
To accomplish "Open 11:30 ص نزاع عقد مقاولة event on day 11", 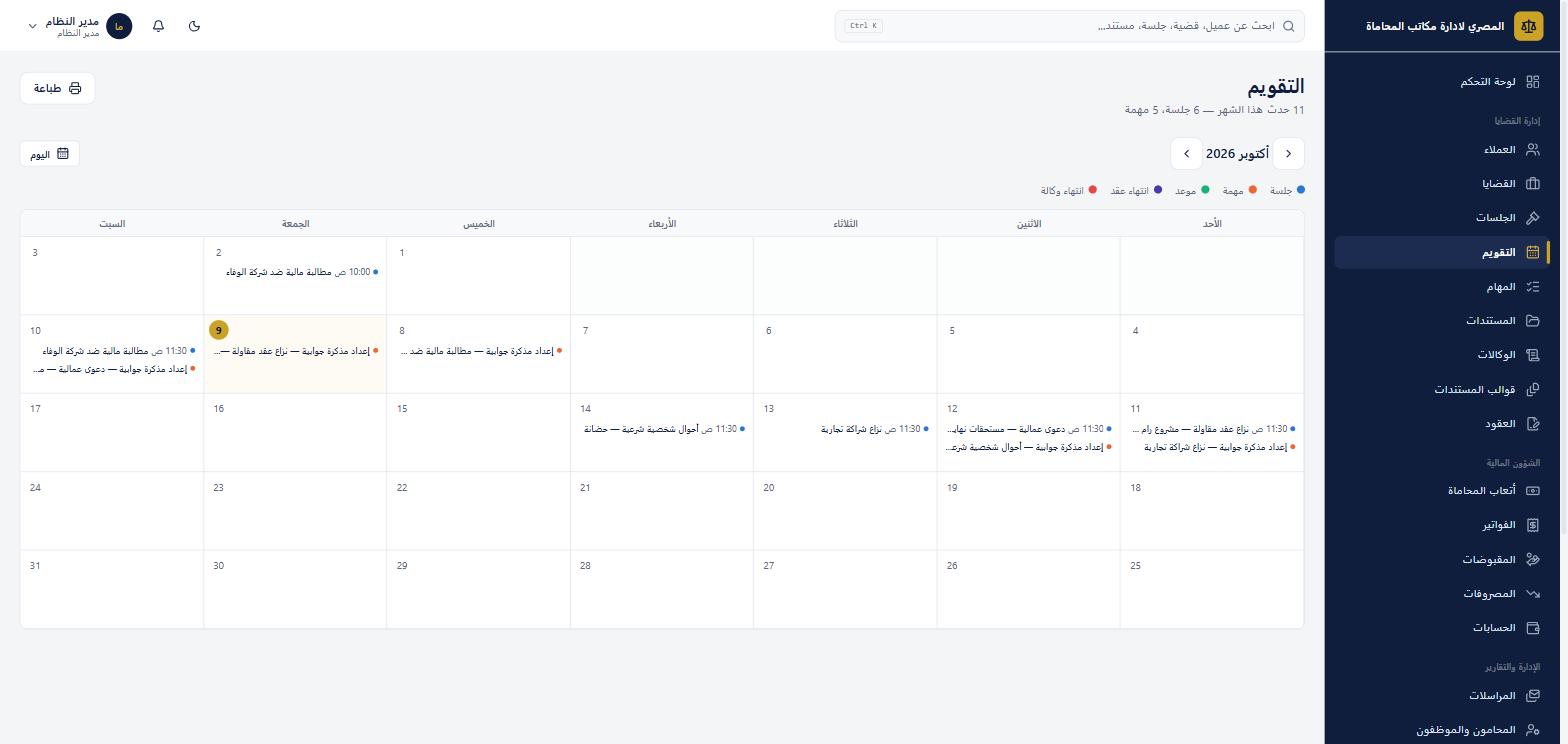I will coord(1212,429).
